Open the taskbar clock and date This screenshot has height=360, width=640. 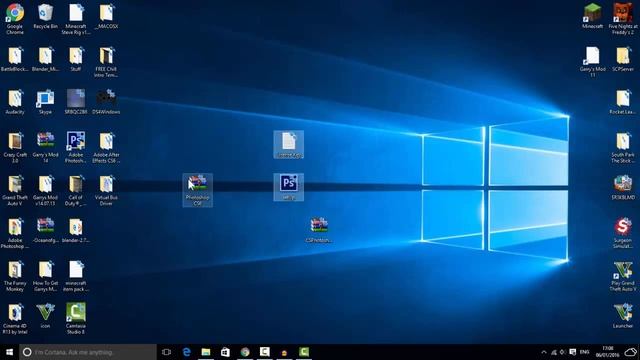(608, 352)
